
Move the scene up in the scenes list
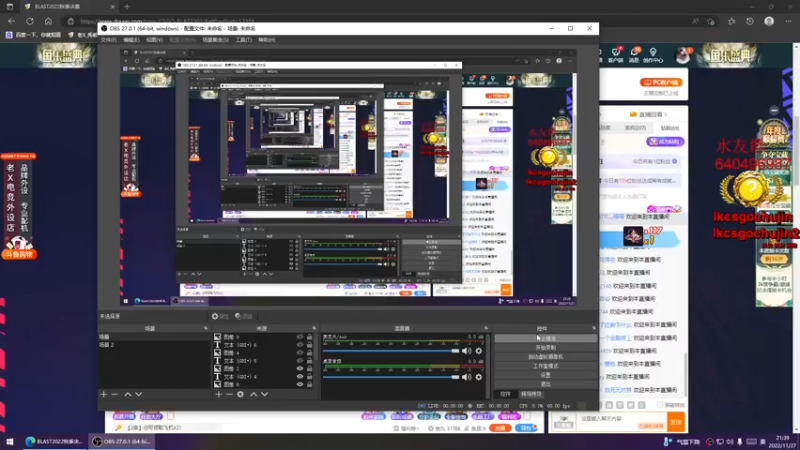click(128, 394)
